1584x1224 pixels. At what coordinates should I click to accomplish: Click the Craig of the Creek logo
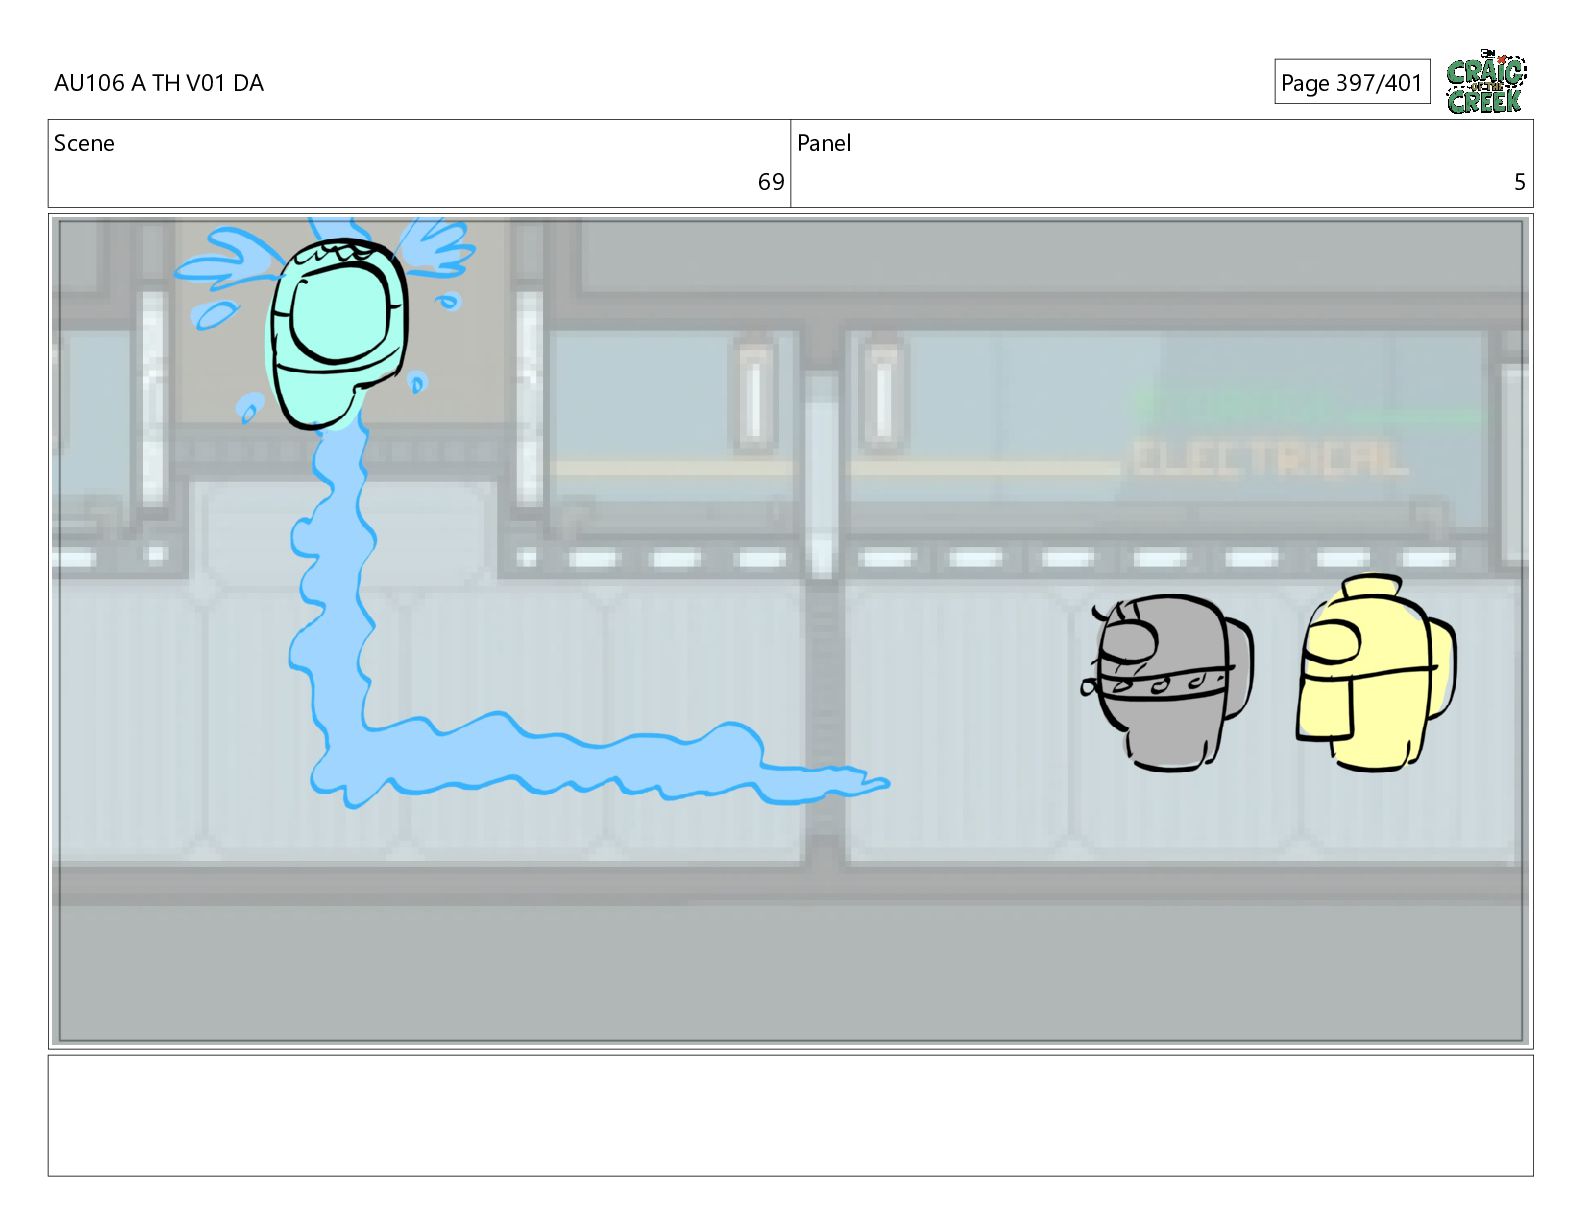pos(1486,82)
